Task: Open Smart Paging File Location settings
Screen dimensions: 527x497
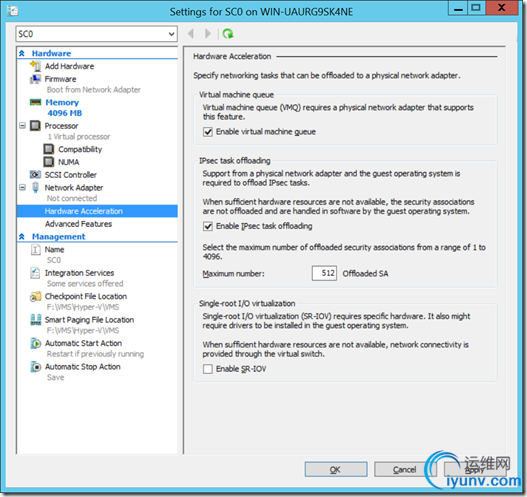Action: coord(89,320)
